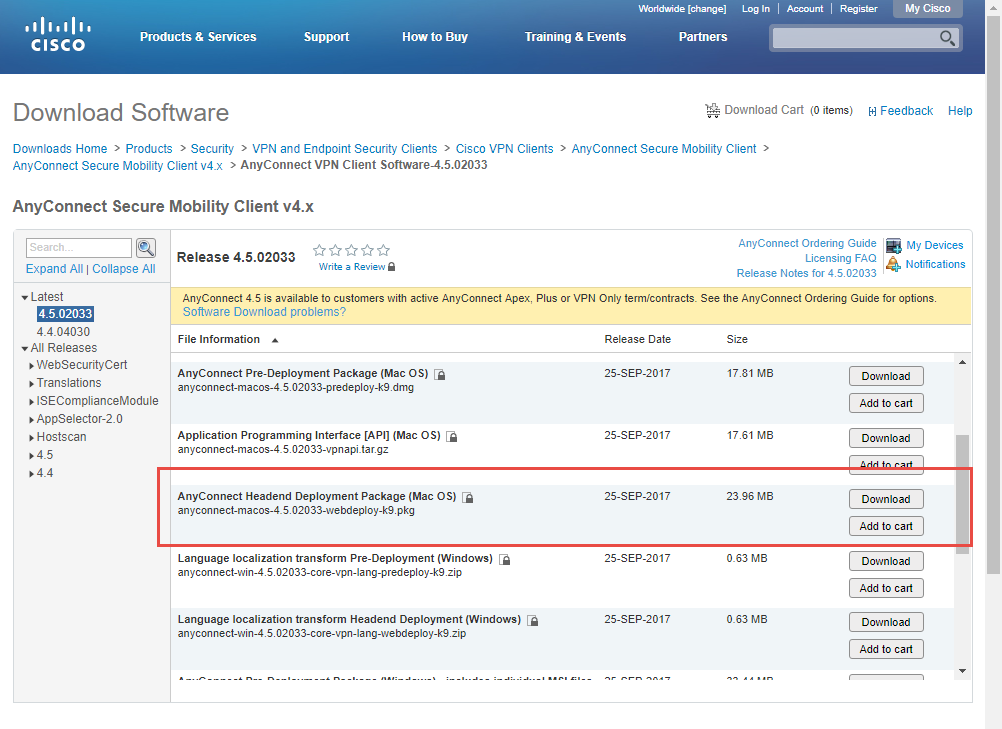The height and width of the screenshot is (729, 1002).
Task: Open the Support menu
Action: [x=327, y=37]
